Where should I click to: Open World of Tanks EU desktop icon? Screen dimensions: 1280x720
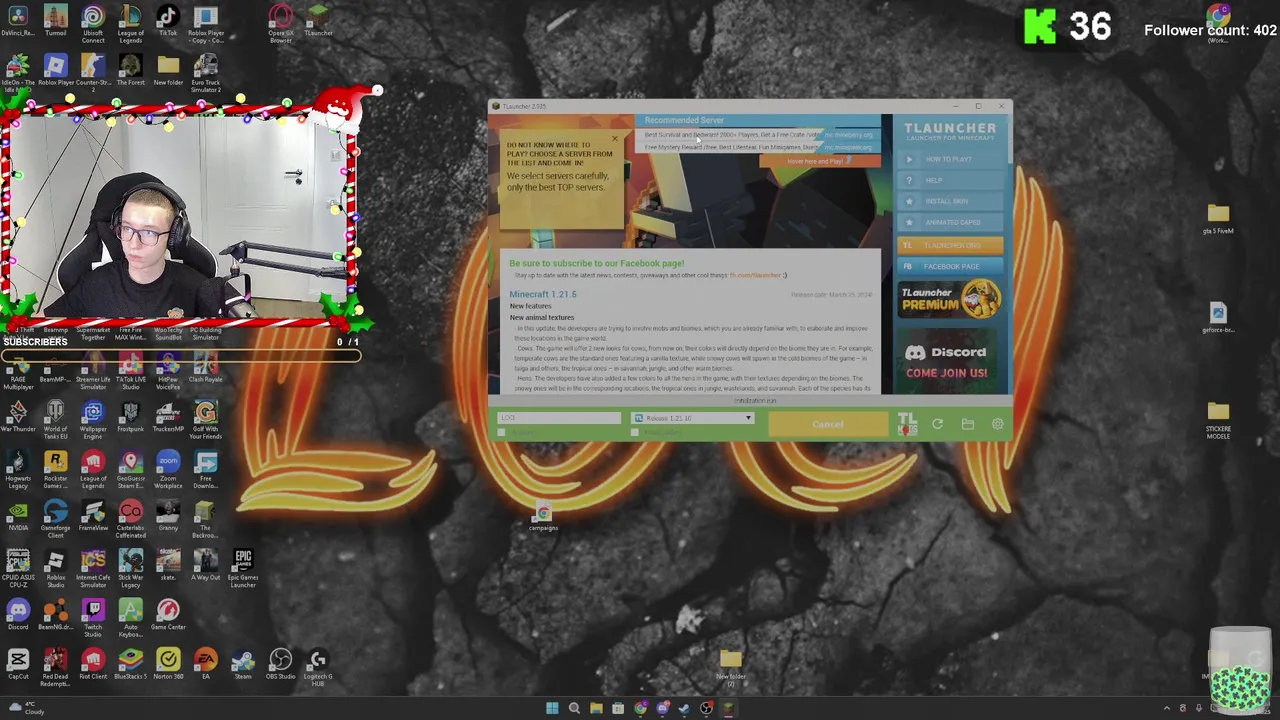click(x=56, y=420)
